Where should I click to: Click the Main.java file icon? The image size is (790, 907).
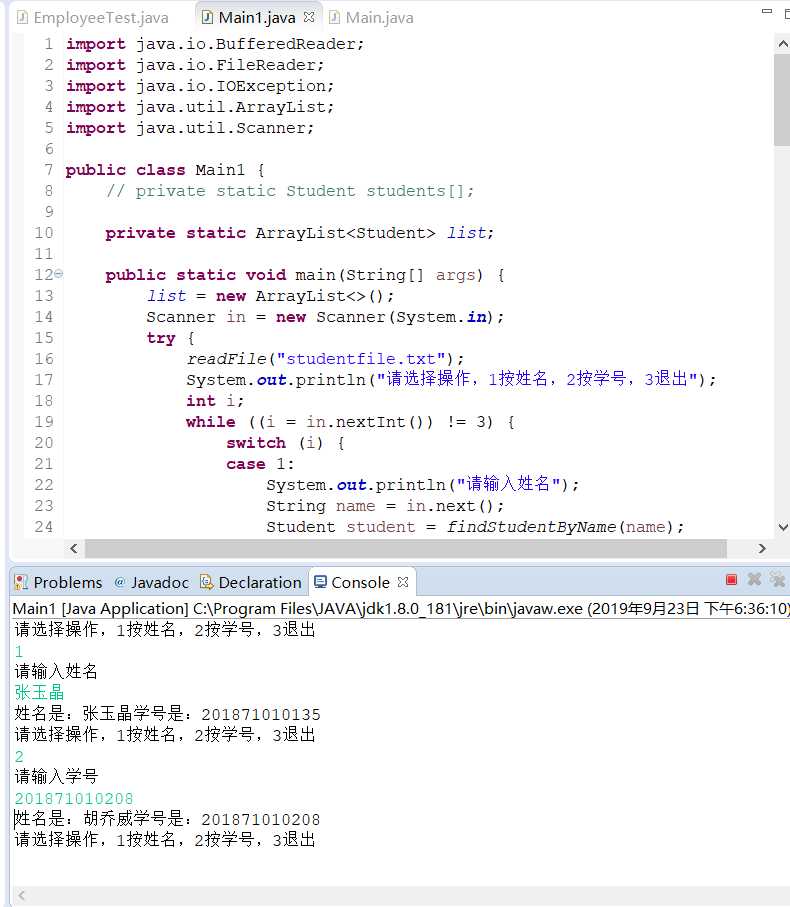[x=334, y=17]
